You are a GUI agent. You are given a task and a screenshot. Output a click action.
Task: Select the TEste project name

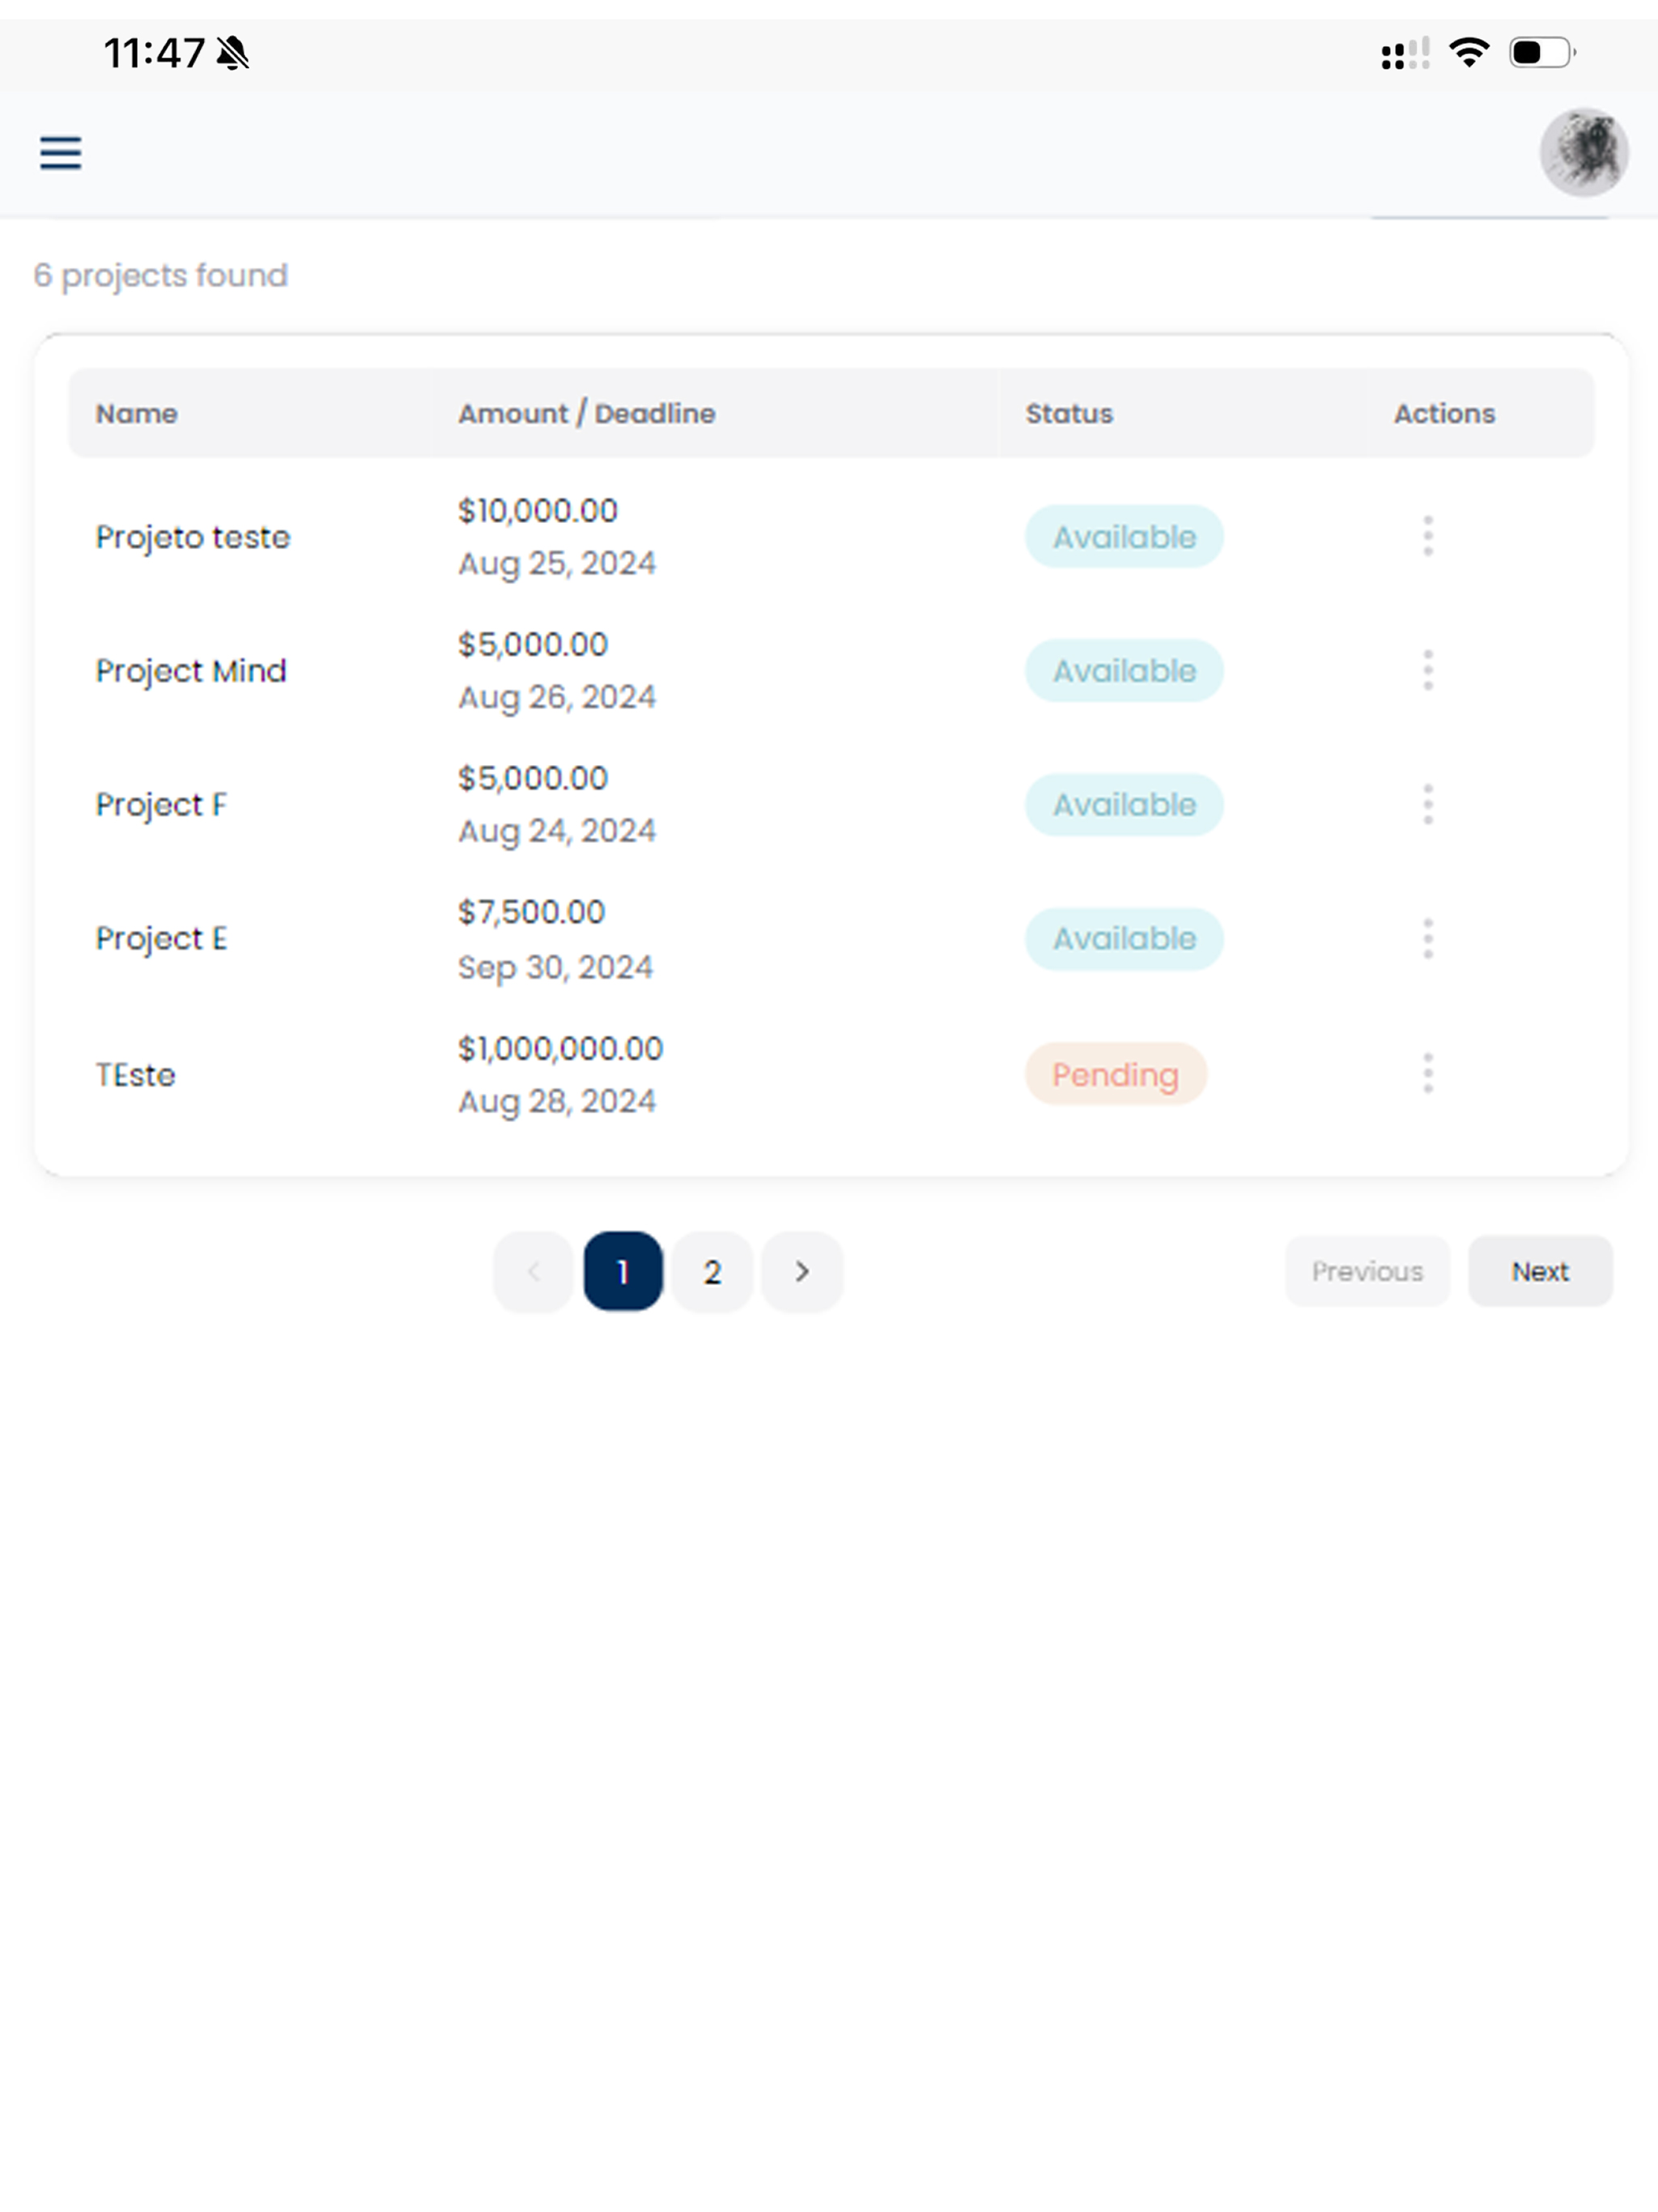[x=136, y=1075]
